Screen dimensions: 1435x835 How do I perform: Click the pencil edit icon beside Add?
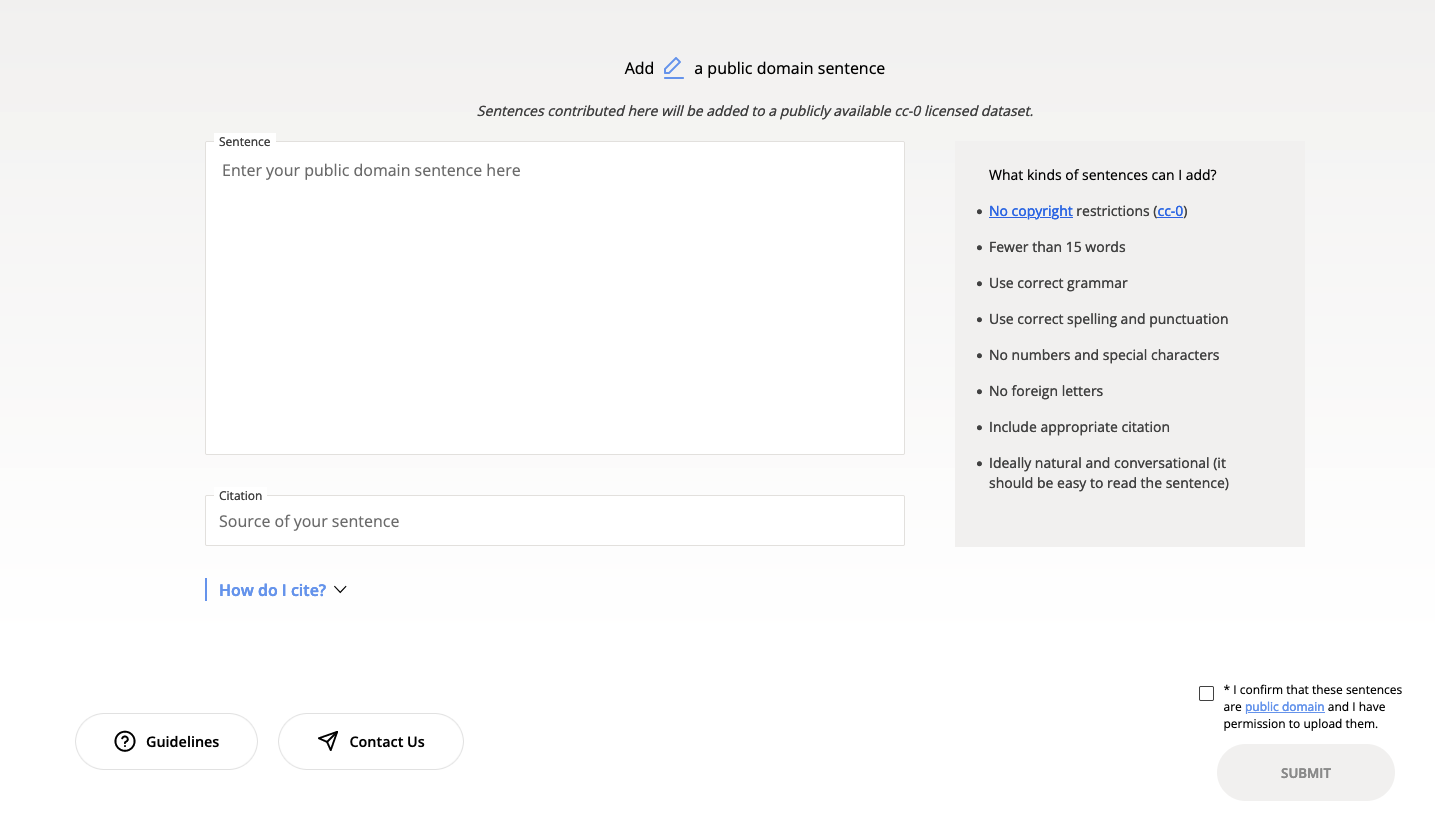(x=673, y=68)
